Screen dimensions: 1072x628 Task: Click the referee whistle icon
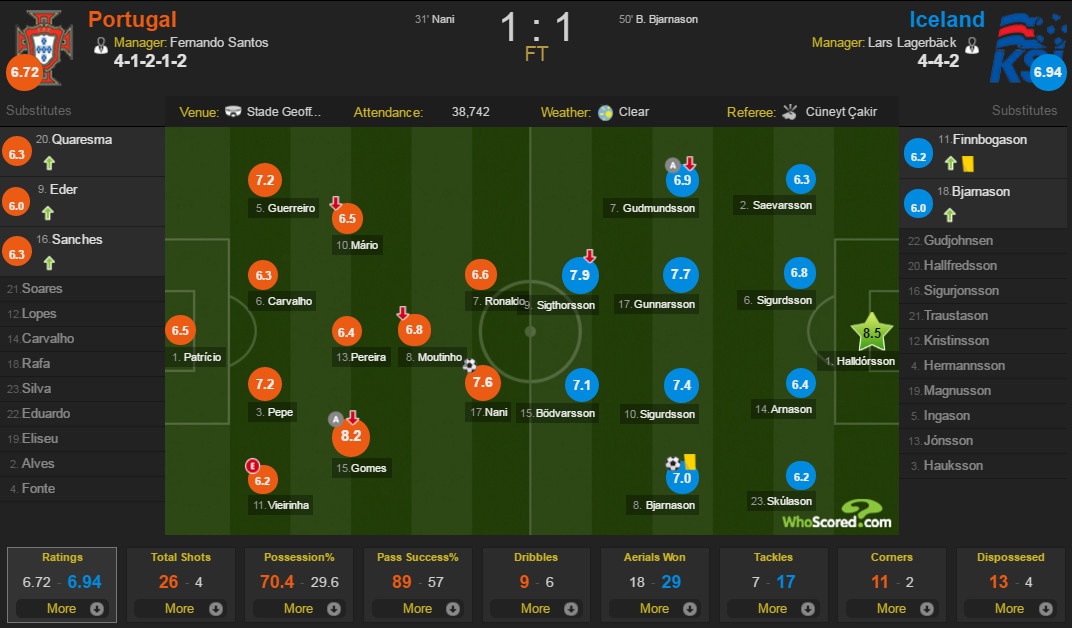(x=789, y=112)
